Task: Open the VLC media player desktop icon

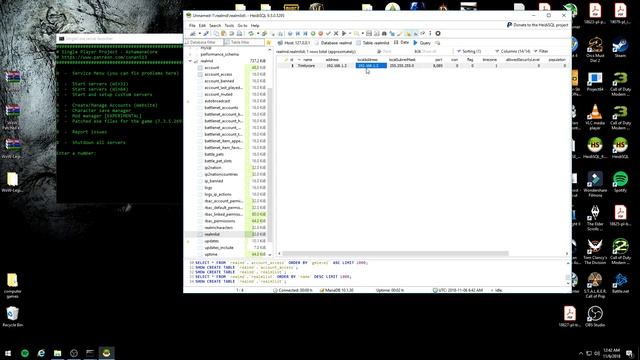Action: point(595,117)
